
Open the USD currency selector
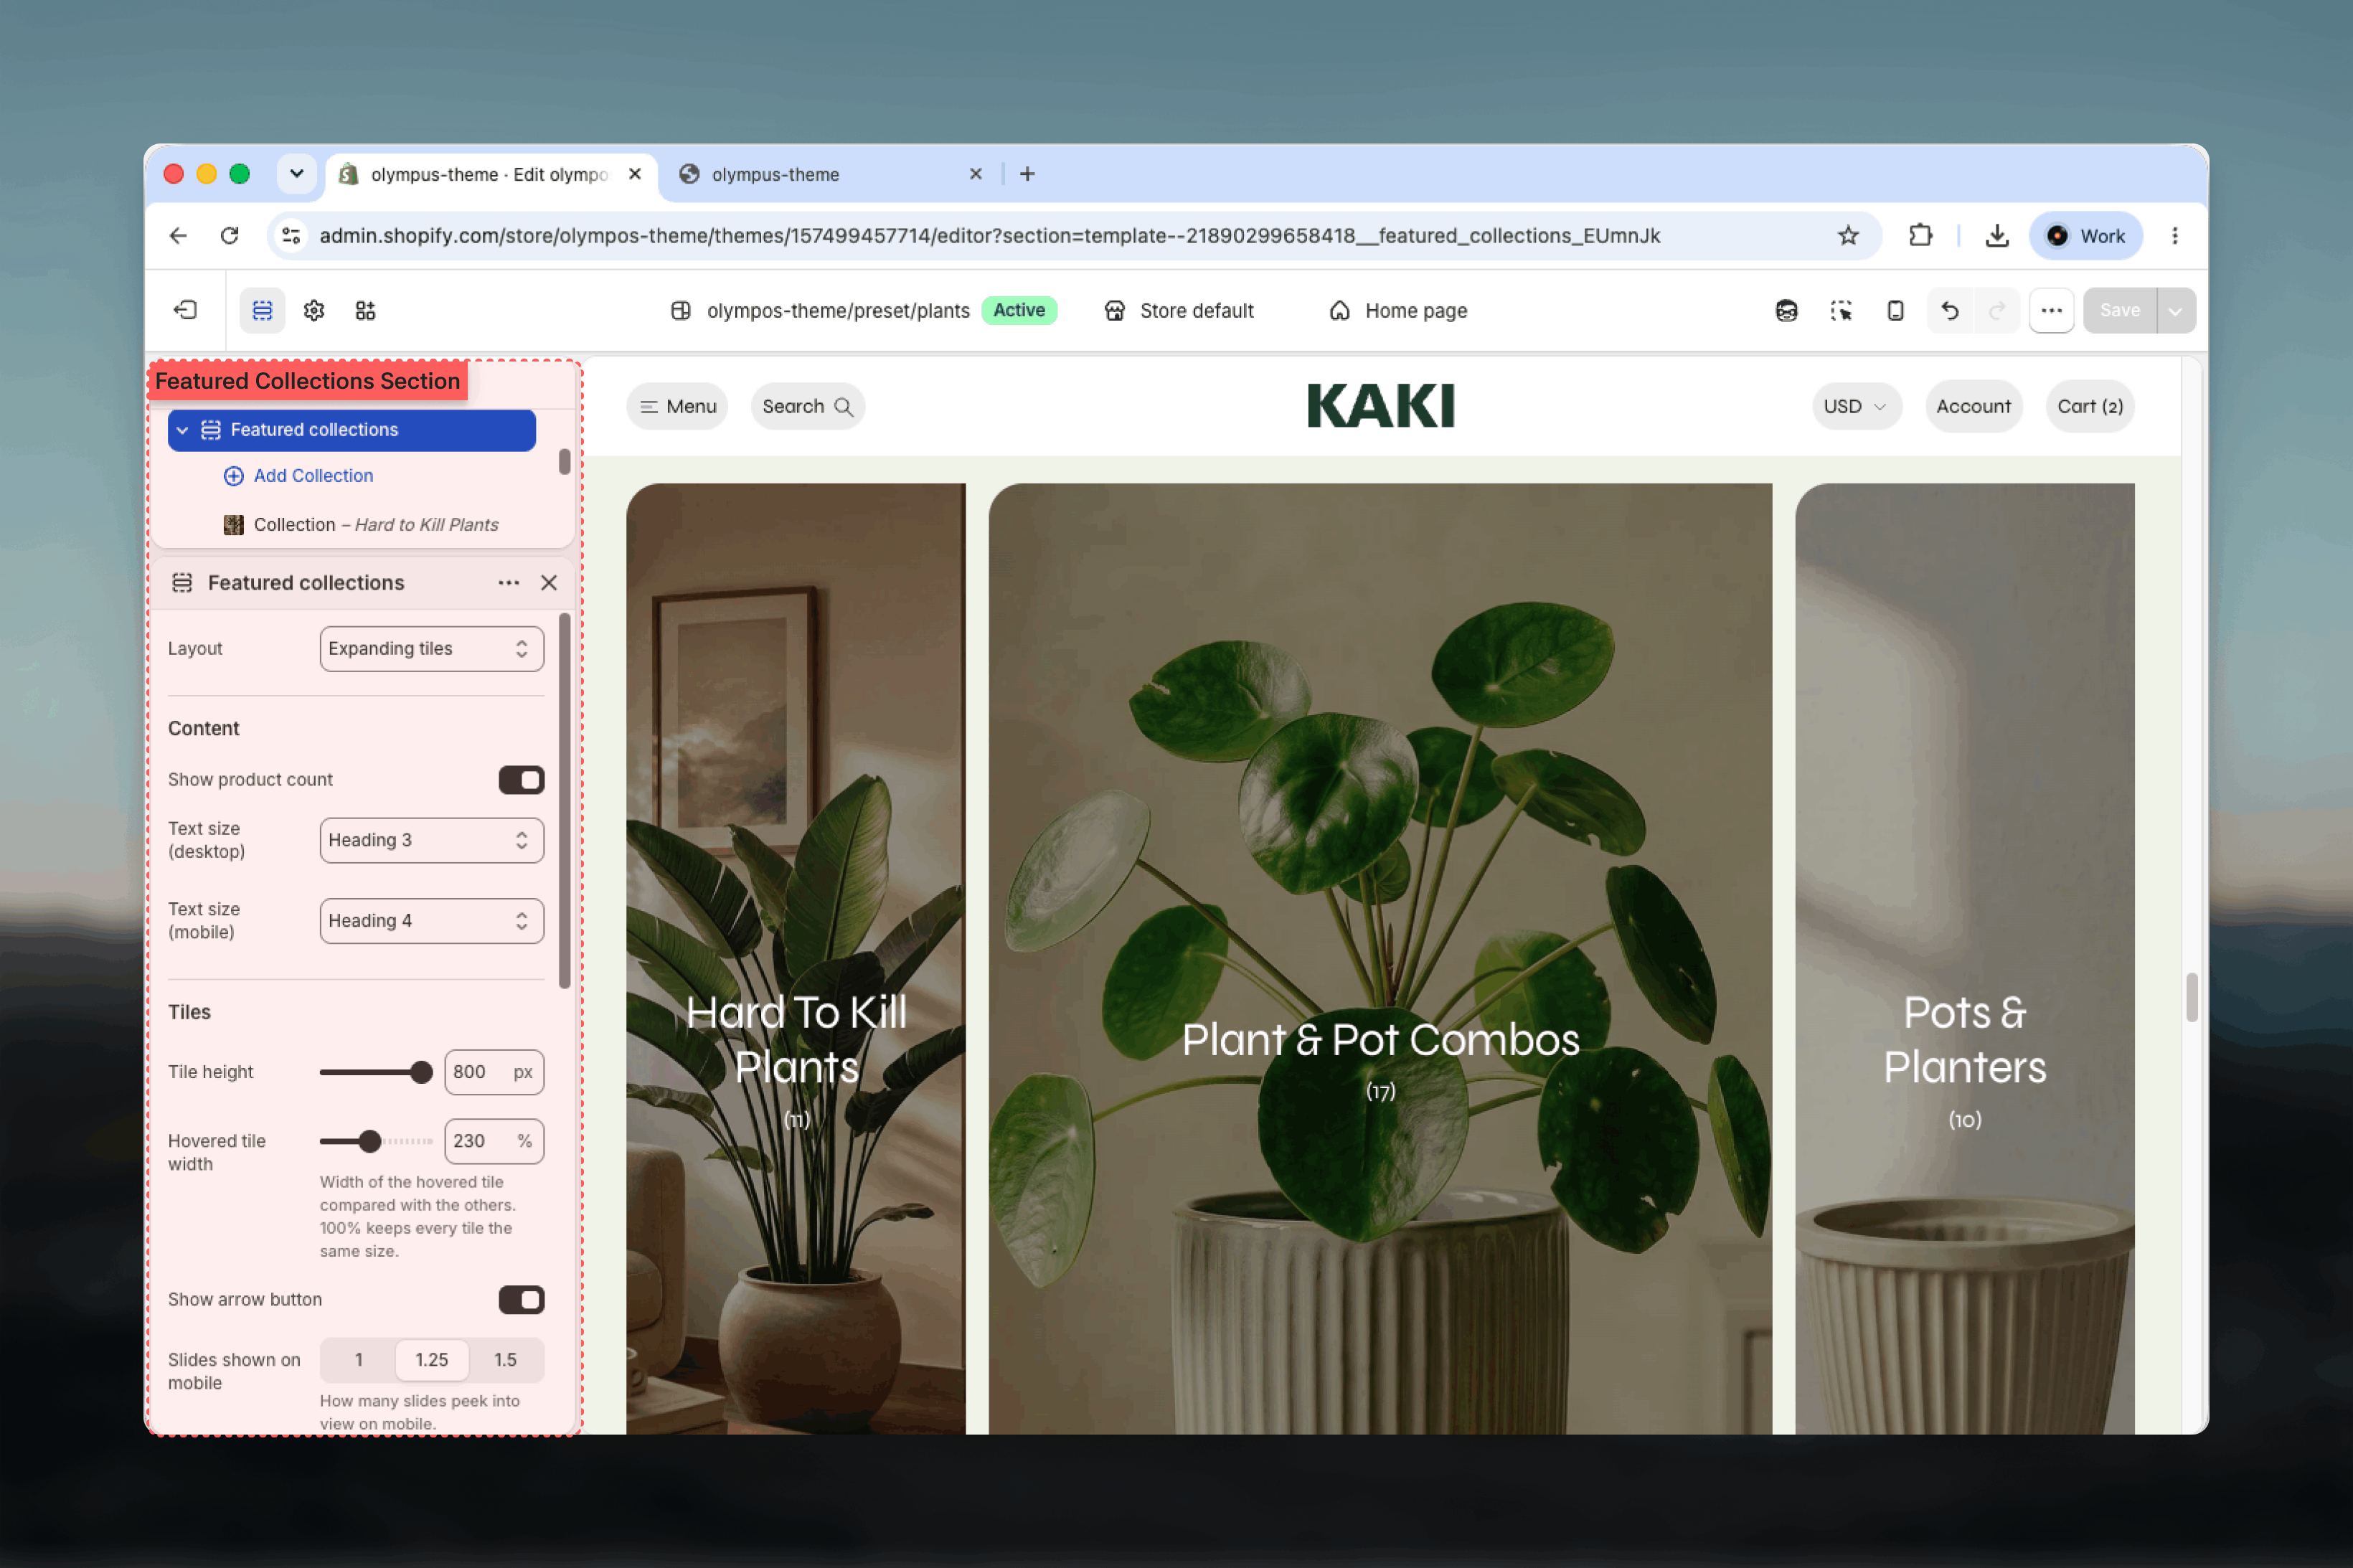coord(1856,407)
